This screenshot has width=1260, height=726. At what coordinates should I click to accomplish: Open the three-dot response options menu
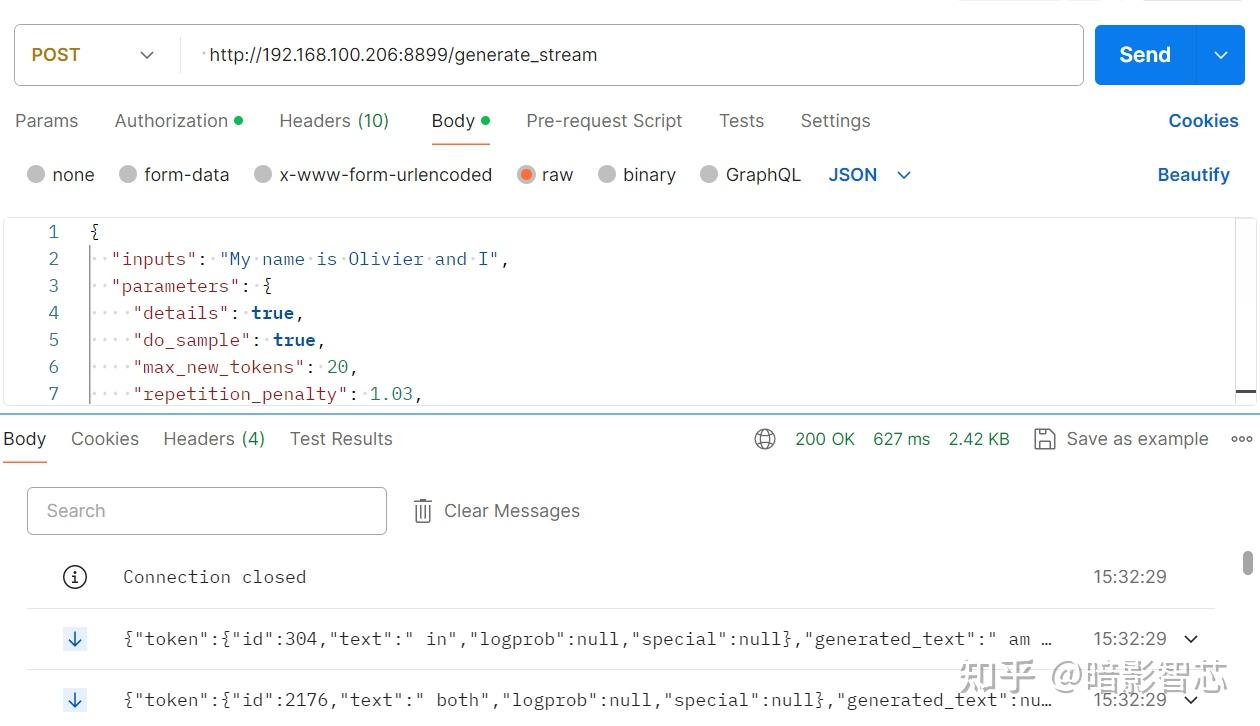[1241, 439]
